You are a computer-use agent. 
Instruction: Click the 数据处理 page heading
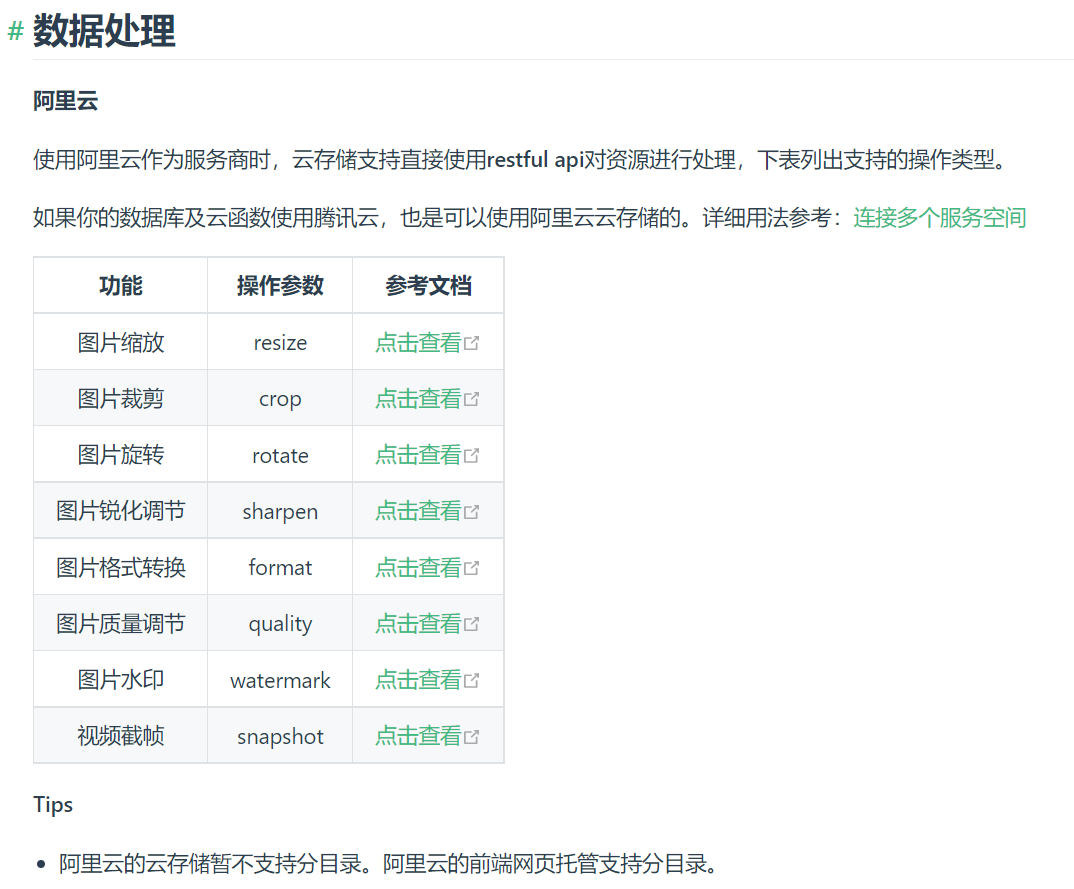[104, 32]
